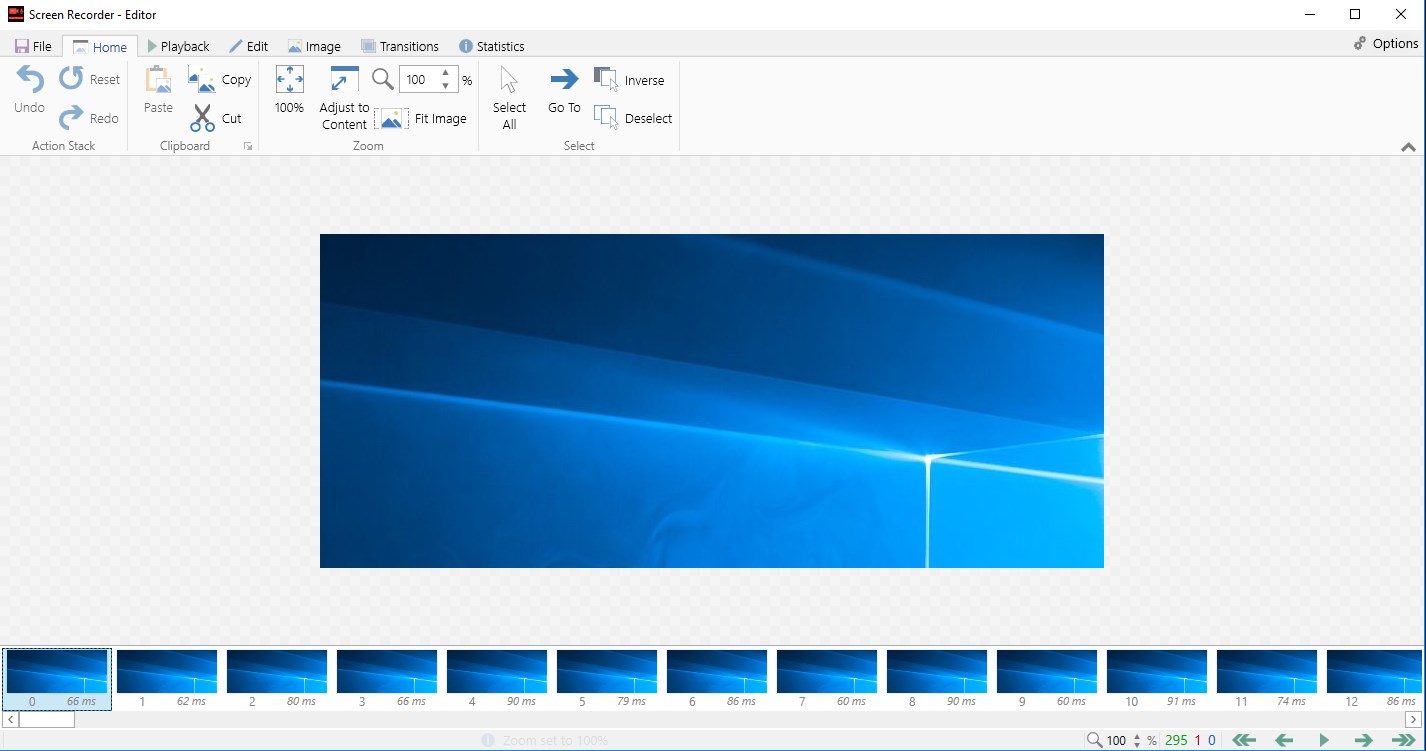This screenshot has width=1426, height=751.
Task: Select frame 3 thumbnail
Action: 387,679
